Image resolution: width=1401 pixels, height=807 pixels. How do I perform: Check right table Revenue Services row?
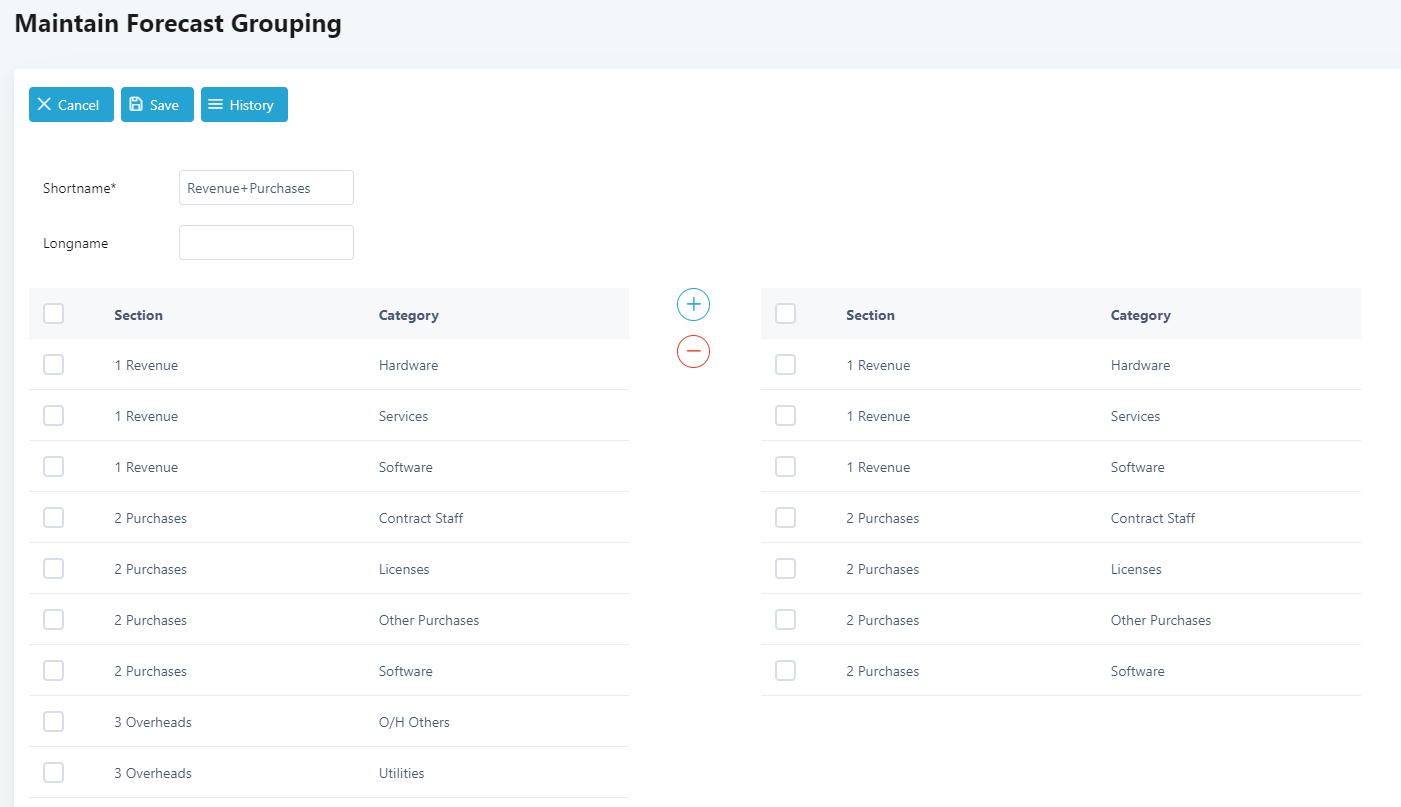click(786, 416)
